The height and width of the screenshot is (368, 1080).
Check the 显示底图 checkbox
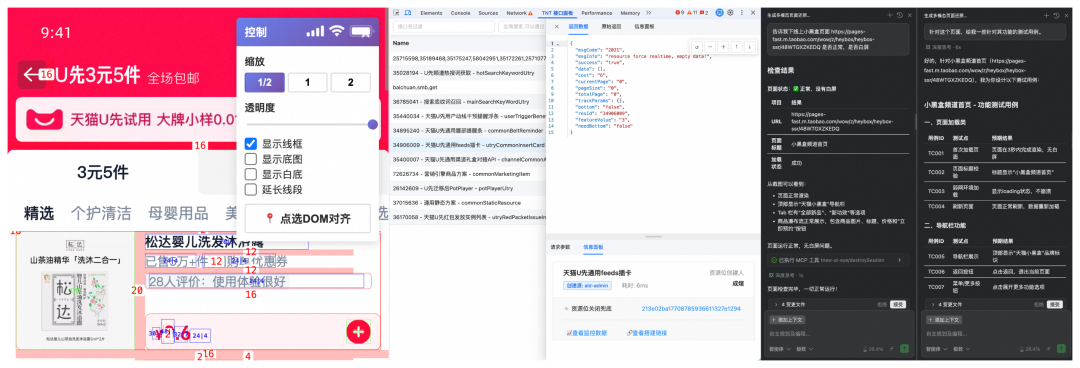[x=251, y=159]
